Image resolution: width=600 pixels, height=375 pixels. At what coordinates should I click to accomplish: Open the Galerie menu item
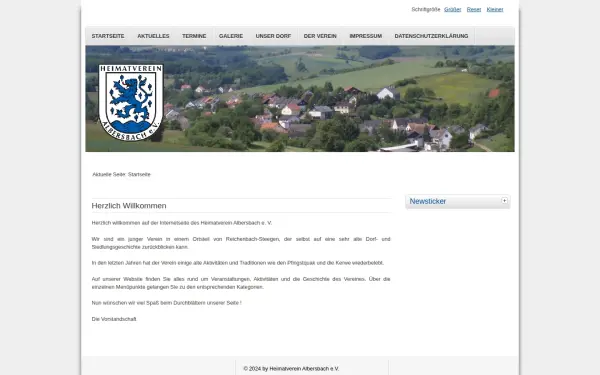(231, 36)
